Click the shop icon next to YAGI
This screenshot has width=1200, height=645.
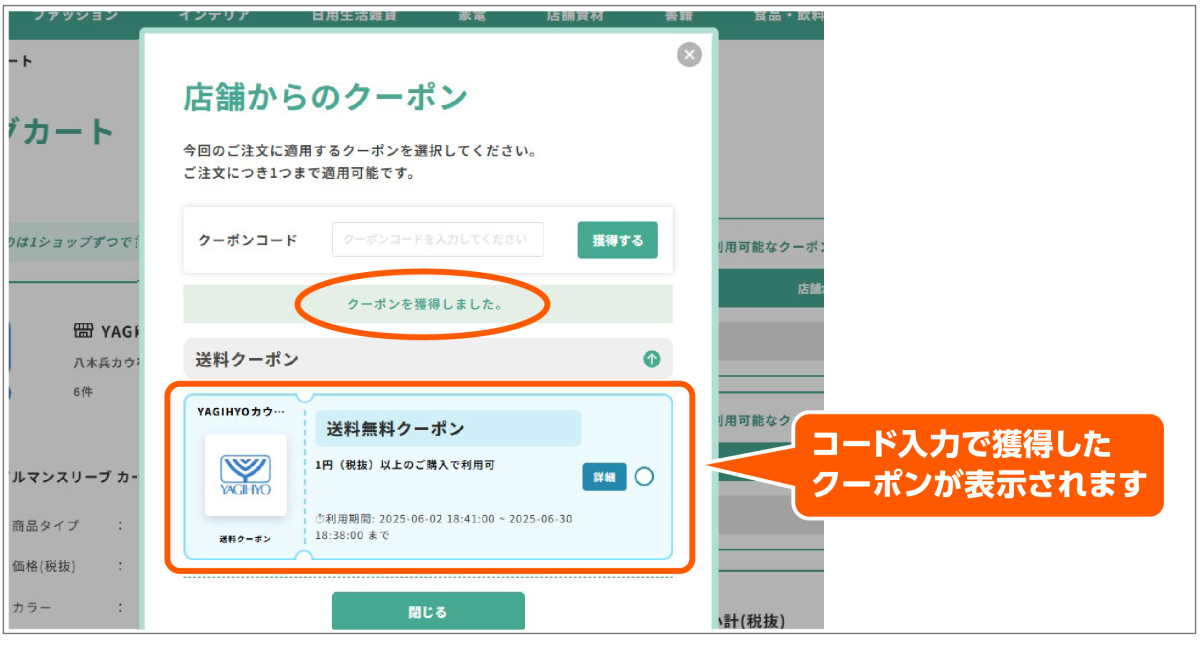pyautogui.click(x=84, y=331)
